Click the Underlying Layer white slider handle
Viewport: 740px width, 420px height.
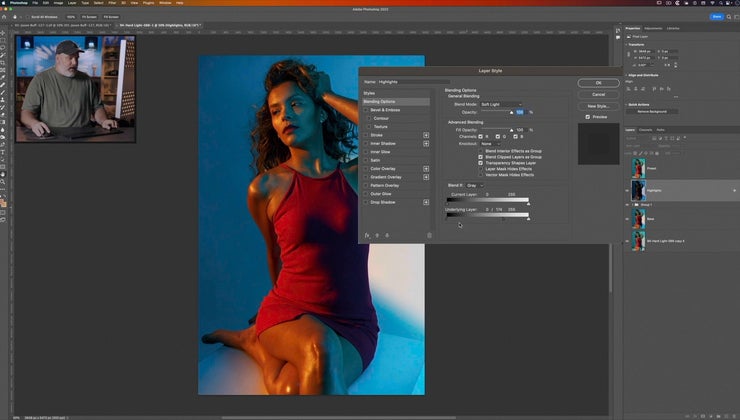pos(528,218)
